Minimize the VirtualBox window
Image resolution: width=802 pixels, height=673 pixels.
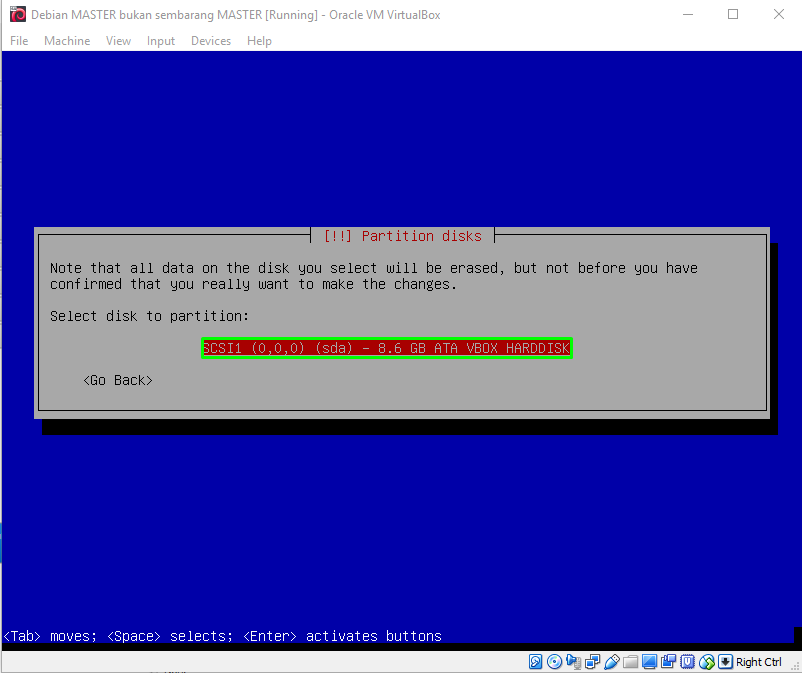(x=688, y=14)
